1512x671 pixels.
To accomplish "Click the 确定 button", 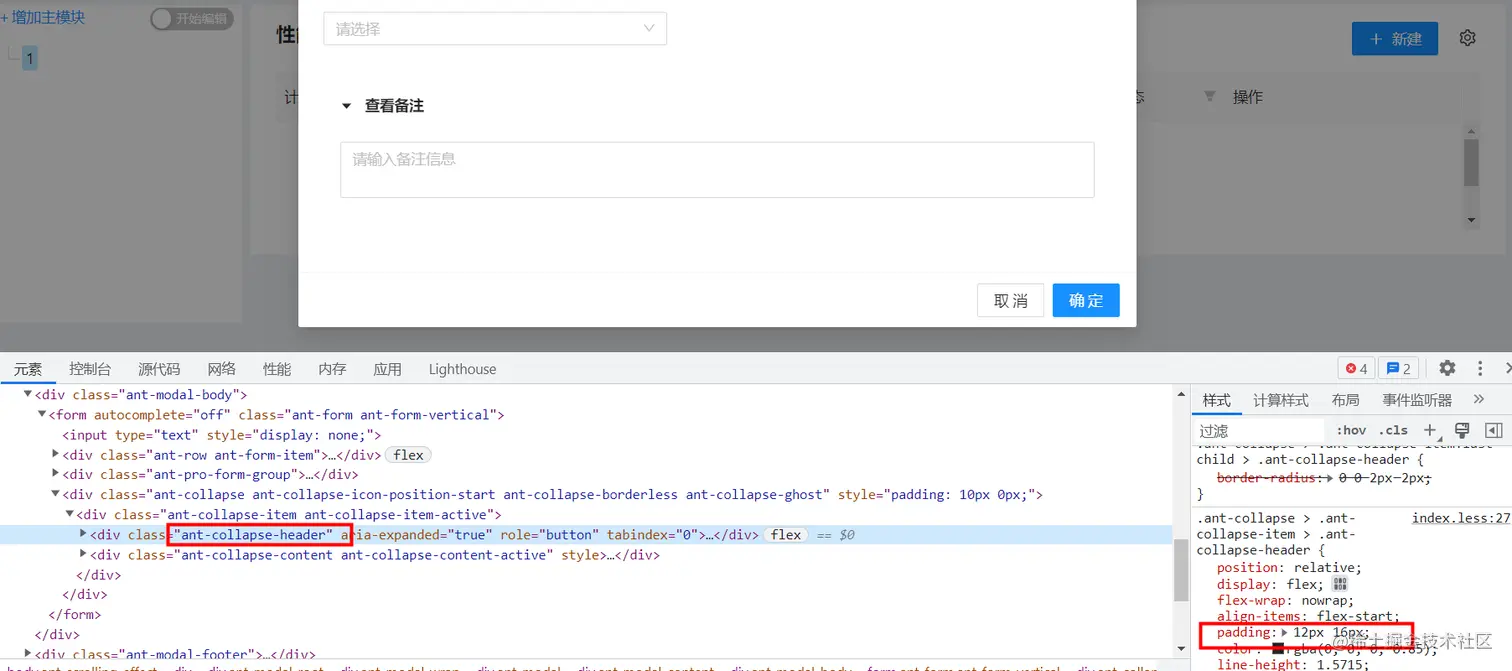I will pyautogui.click(x=1086, y=300).
